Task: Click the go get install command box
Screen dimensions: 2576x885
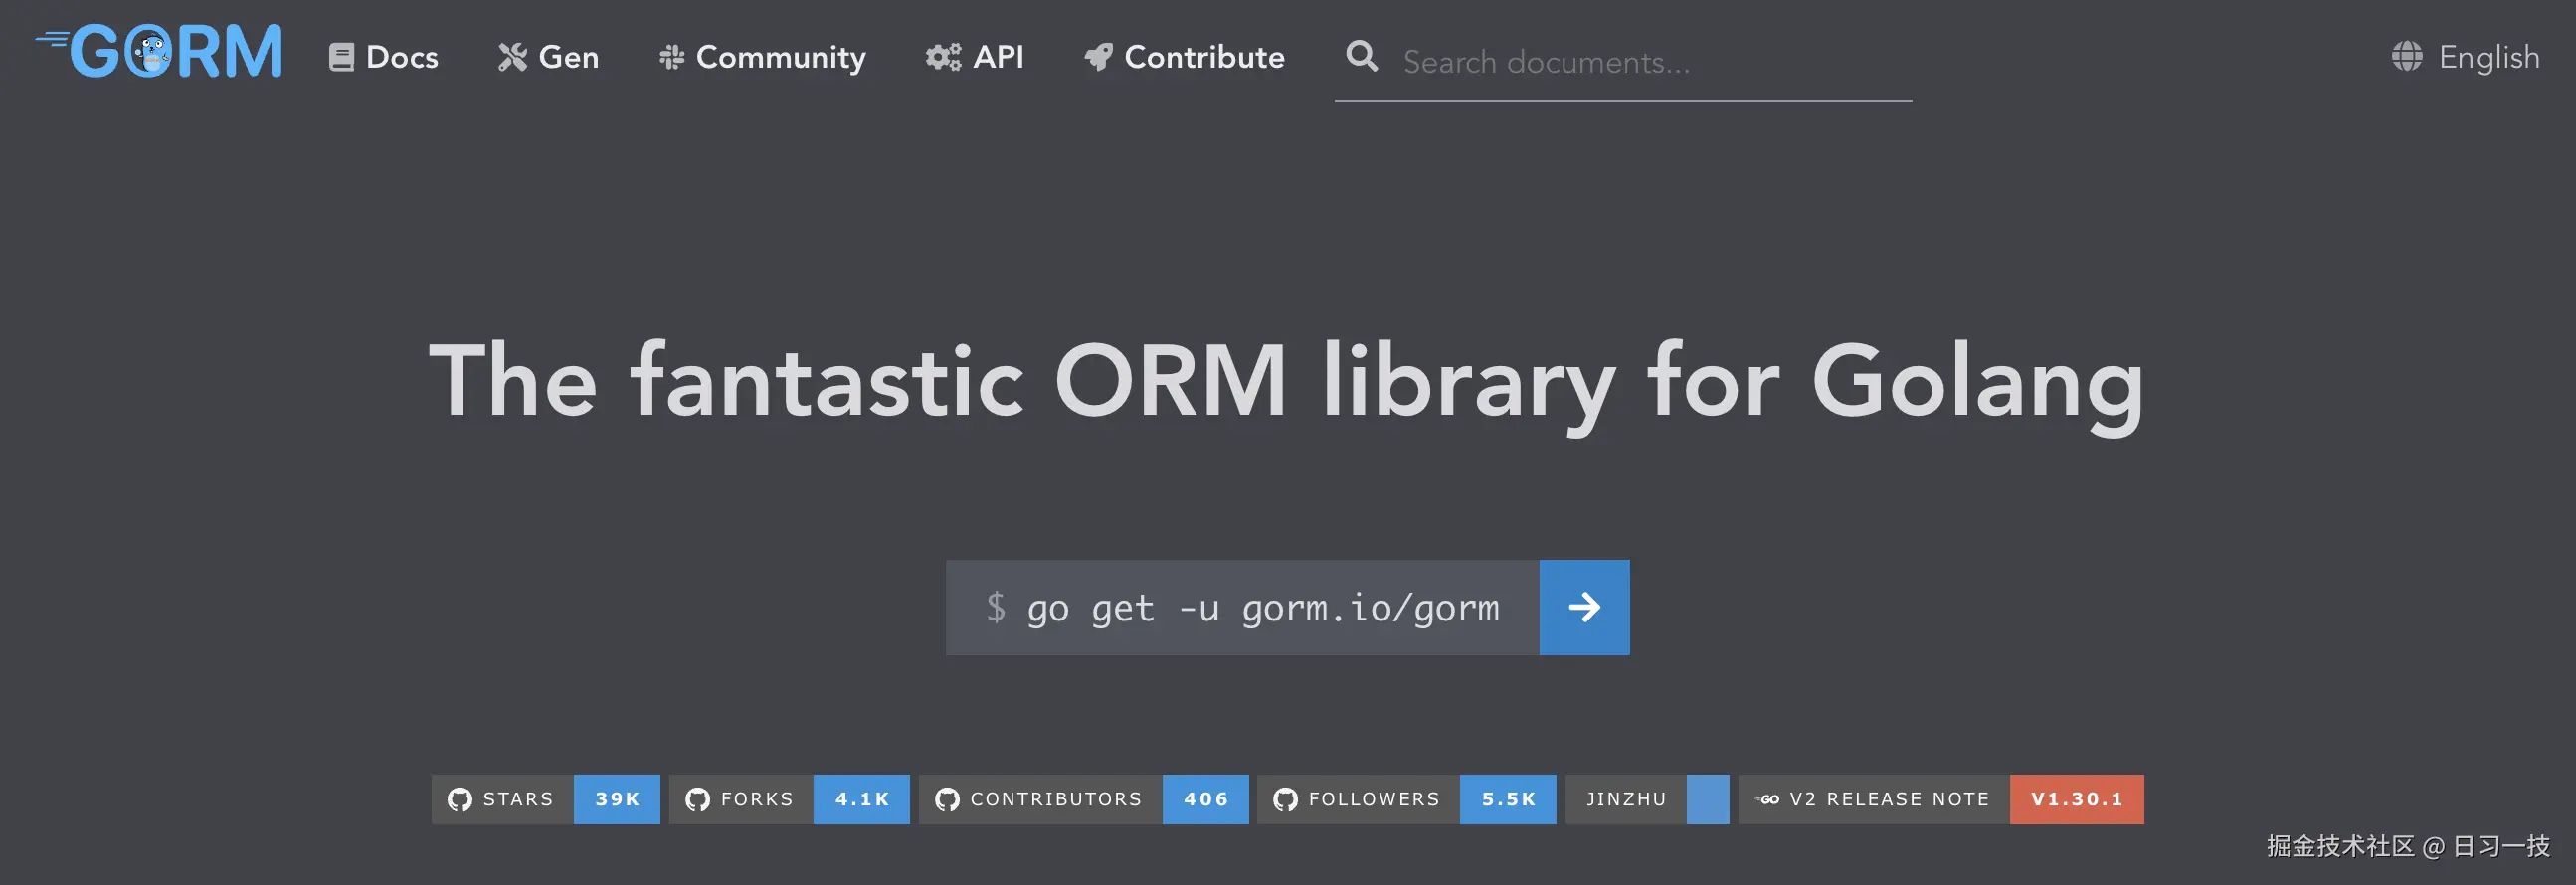Action: tap(1242, 607)
